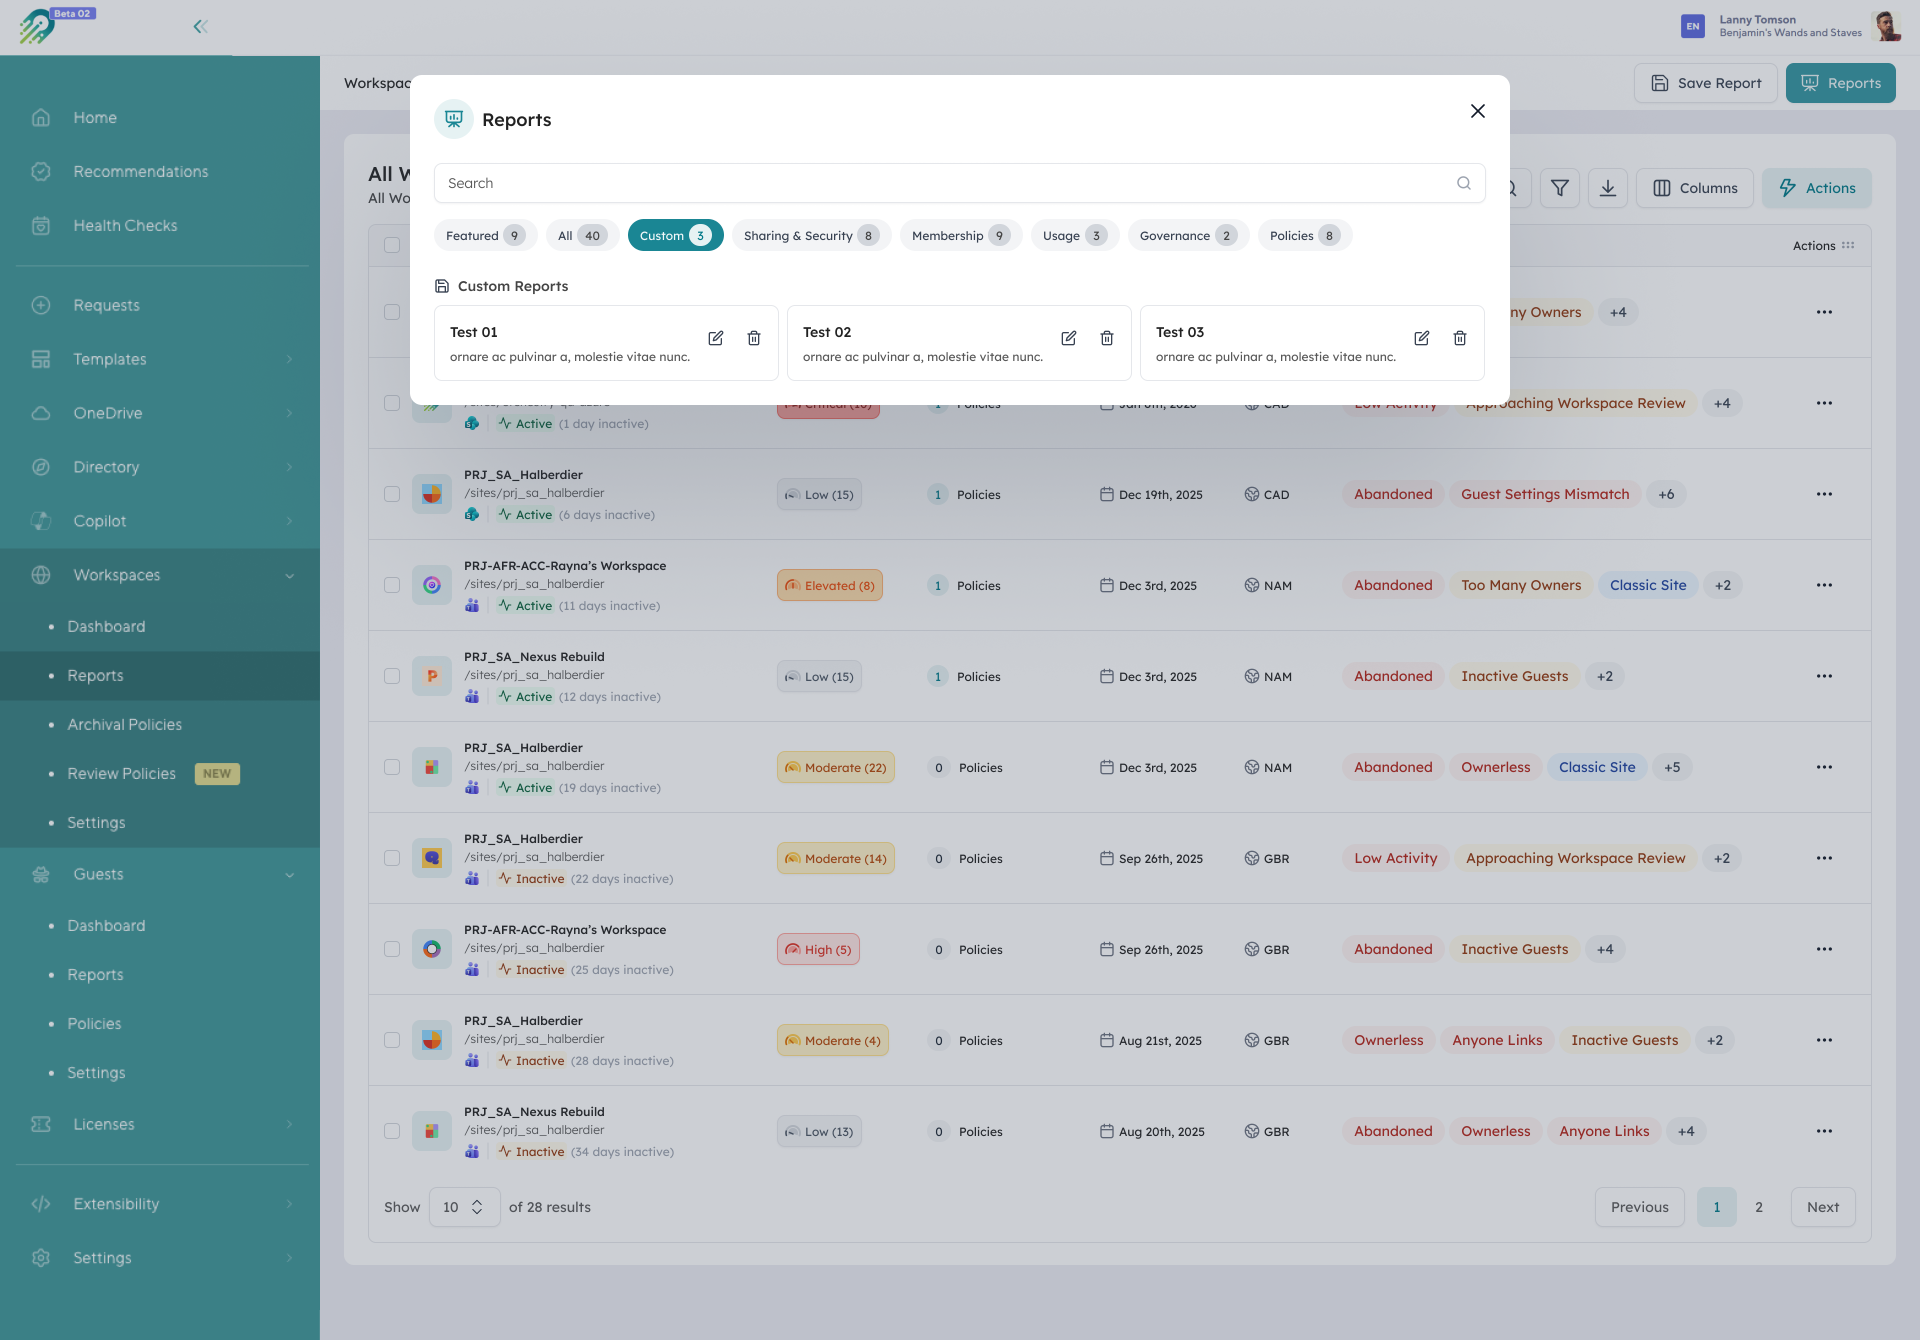Delete the Test 02 custom report

click(x=1107, y=338)
